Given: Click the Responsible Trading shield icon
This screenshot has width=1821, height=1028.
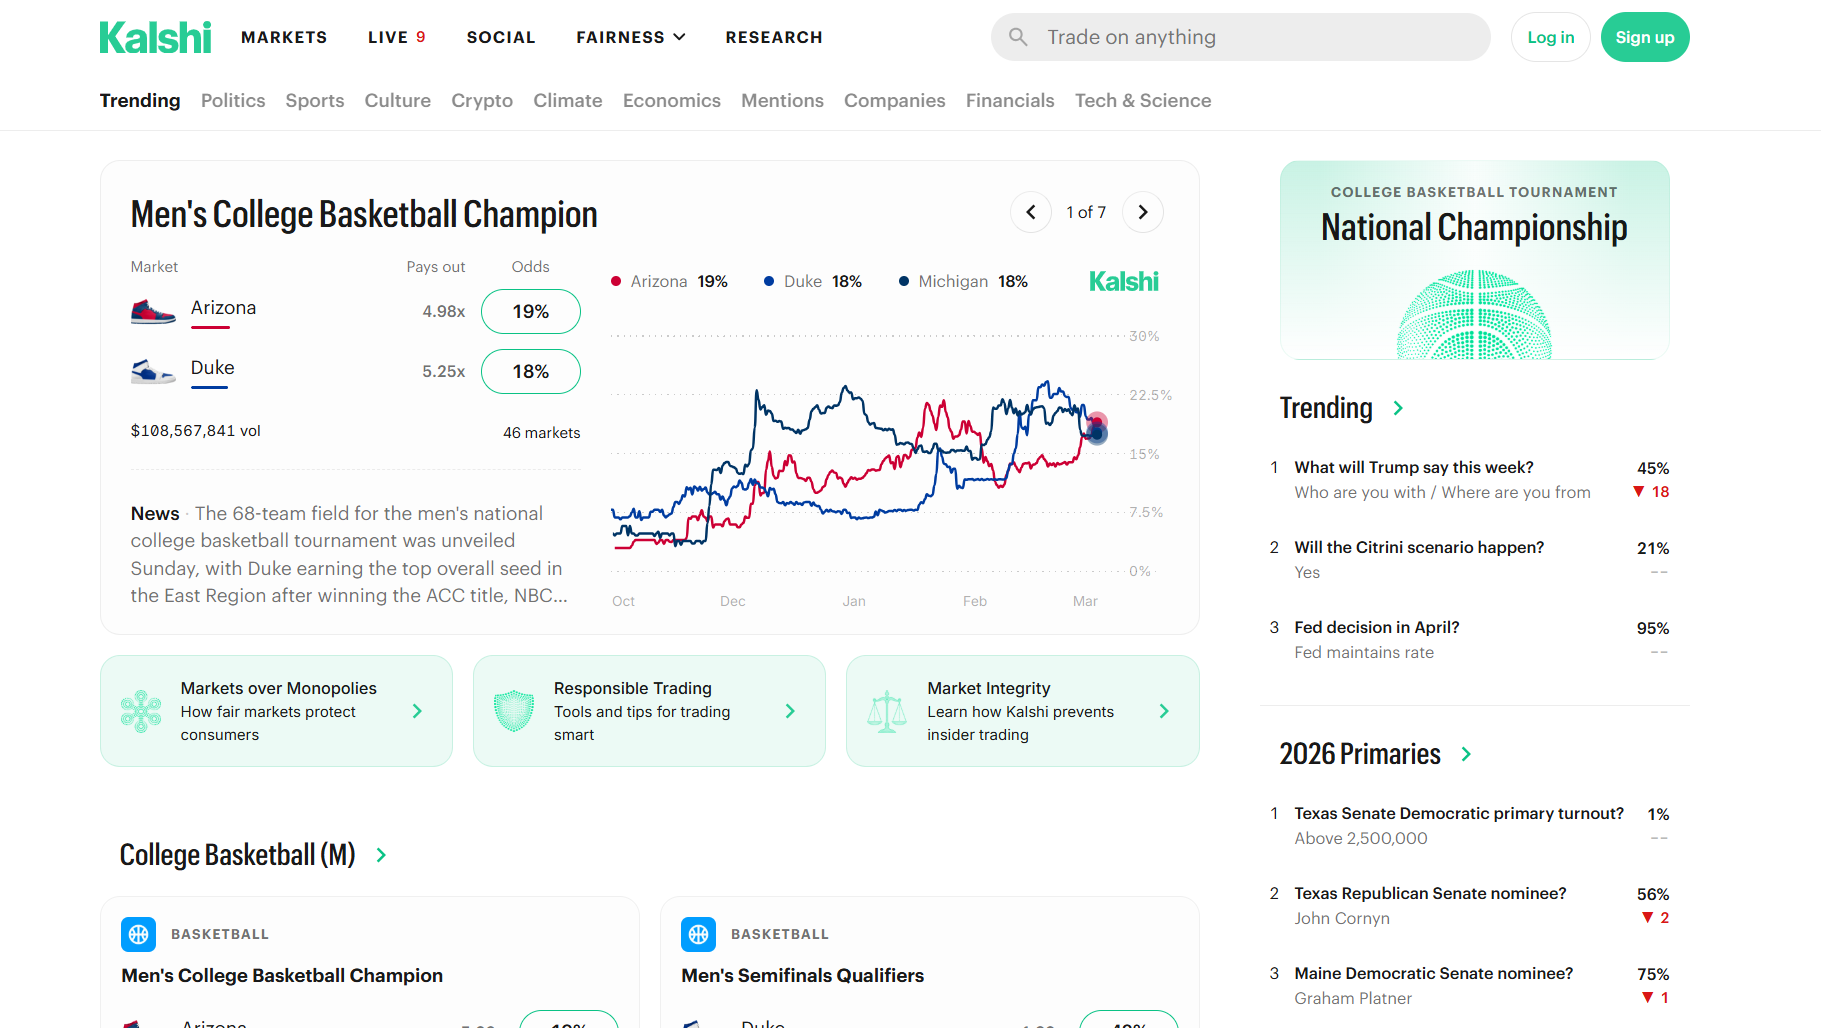Looking at the screenshot, I should click(x=514, y=711).
